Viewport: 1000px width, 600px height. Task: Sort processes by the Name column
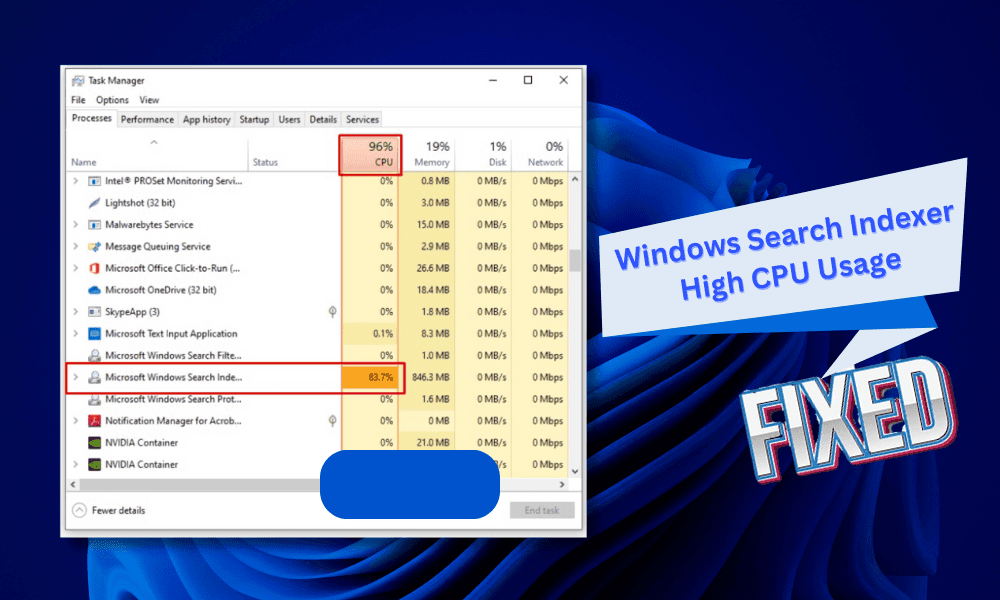157,154
